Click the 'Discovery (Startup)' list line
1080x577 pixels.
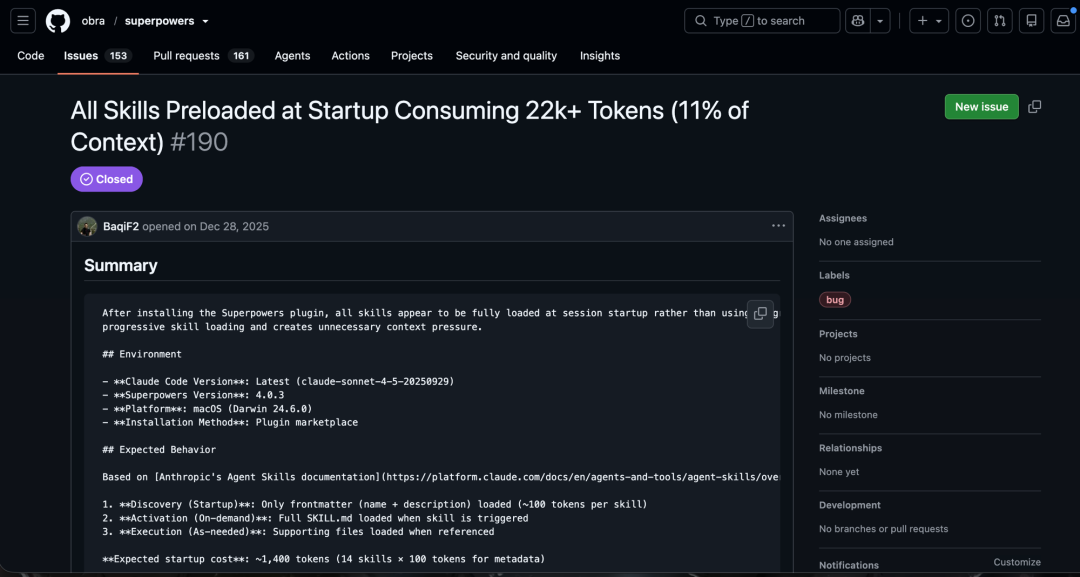tap(375, 505)
